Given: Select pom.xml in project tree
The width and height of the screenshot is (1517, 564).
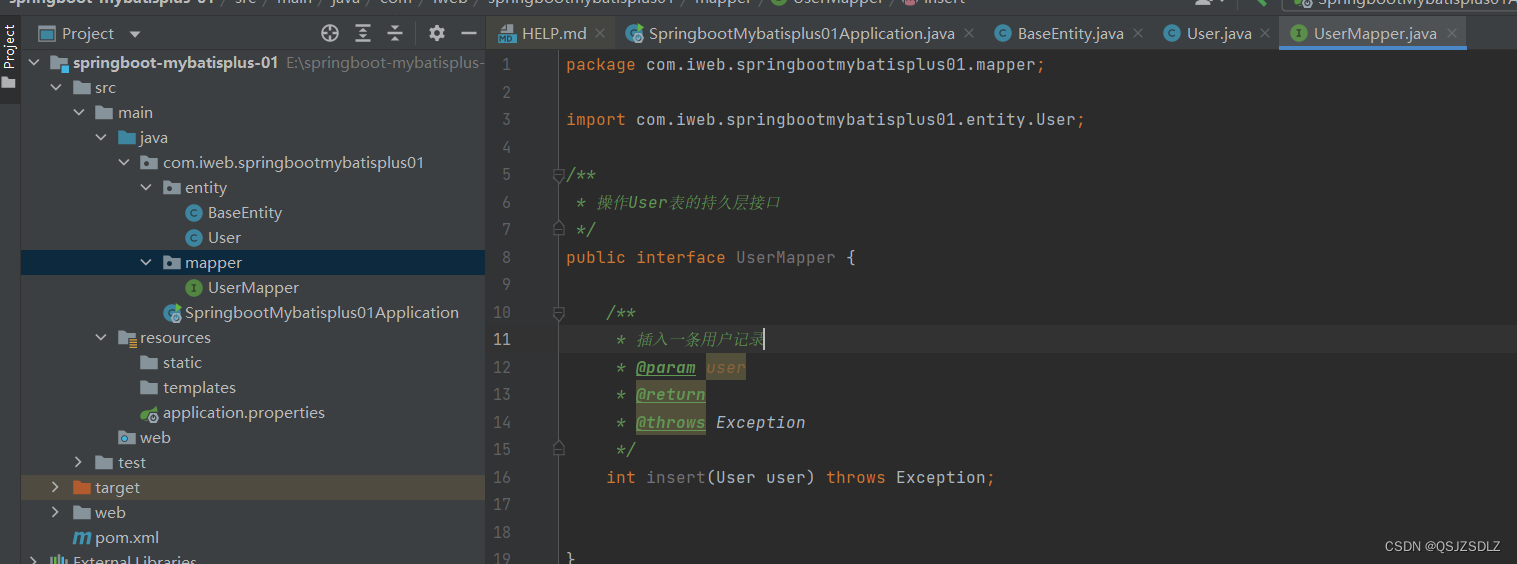Looking at the screenshot, I should click(x=126, y=538).
